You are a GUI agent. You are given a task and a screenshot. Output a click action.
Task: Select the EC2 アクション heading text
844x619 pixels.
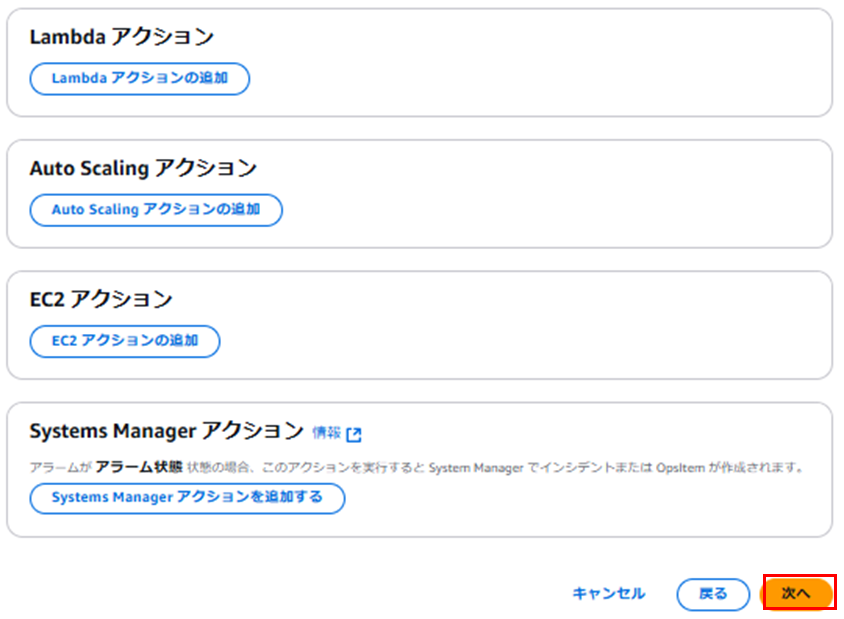tap(101, 299)
